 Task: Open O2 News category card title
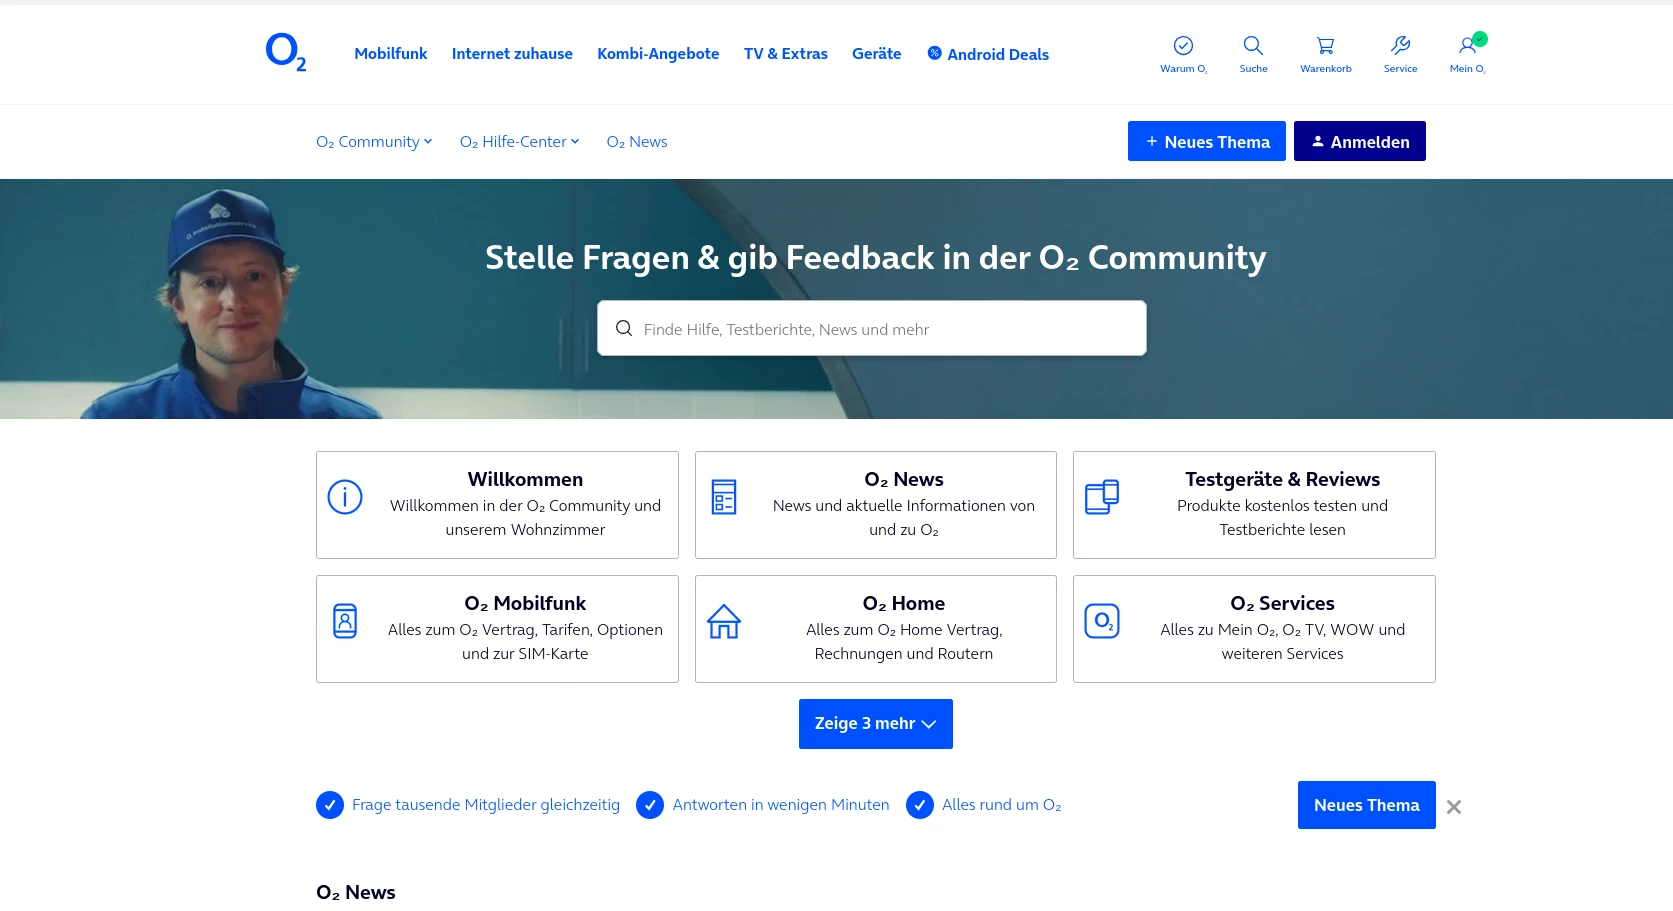pyautogui.click(x=904, y=480)
